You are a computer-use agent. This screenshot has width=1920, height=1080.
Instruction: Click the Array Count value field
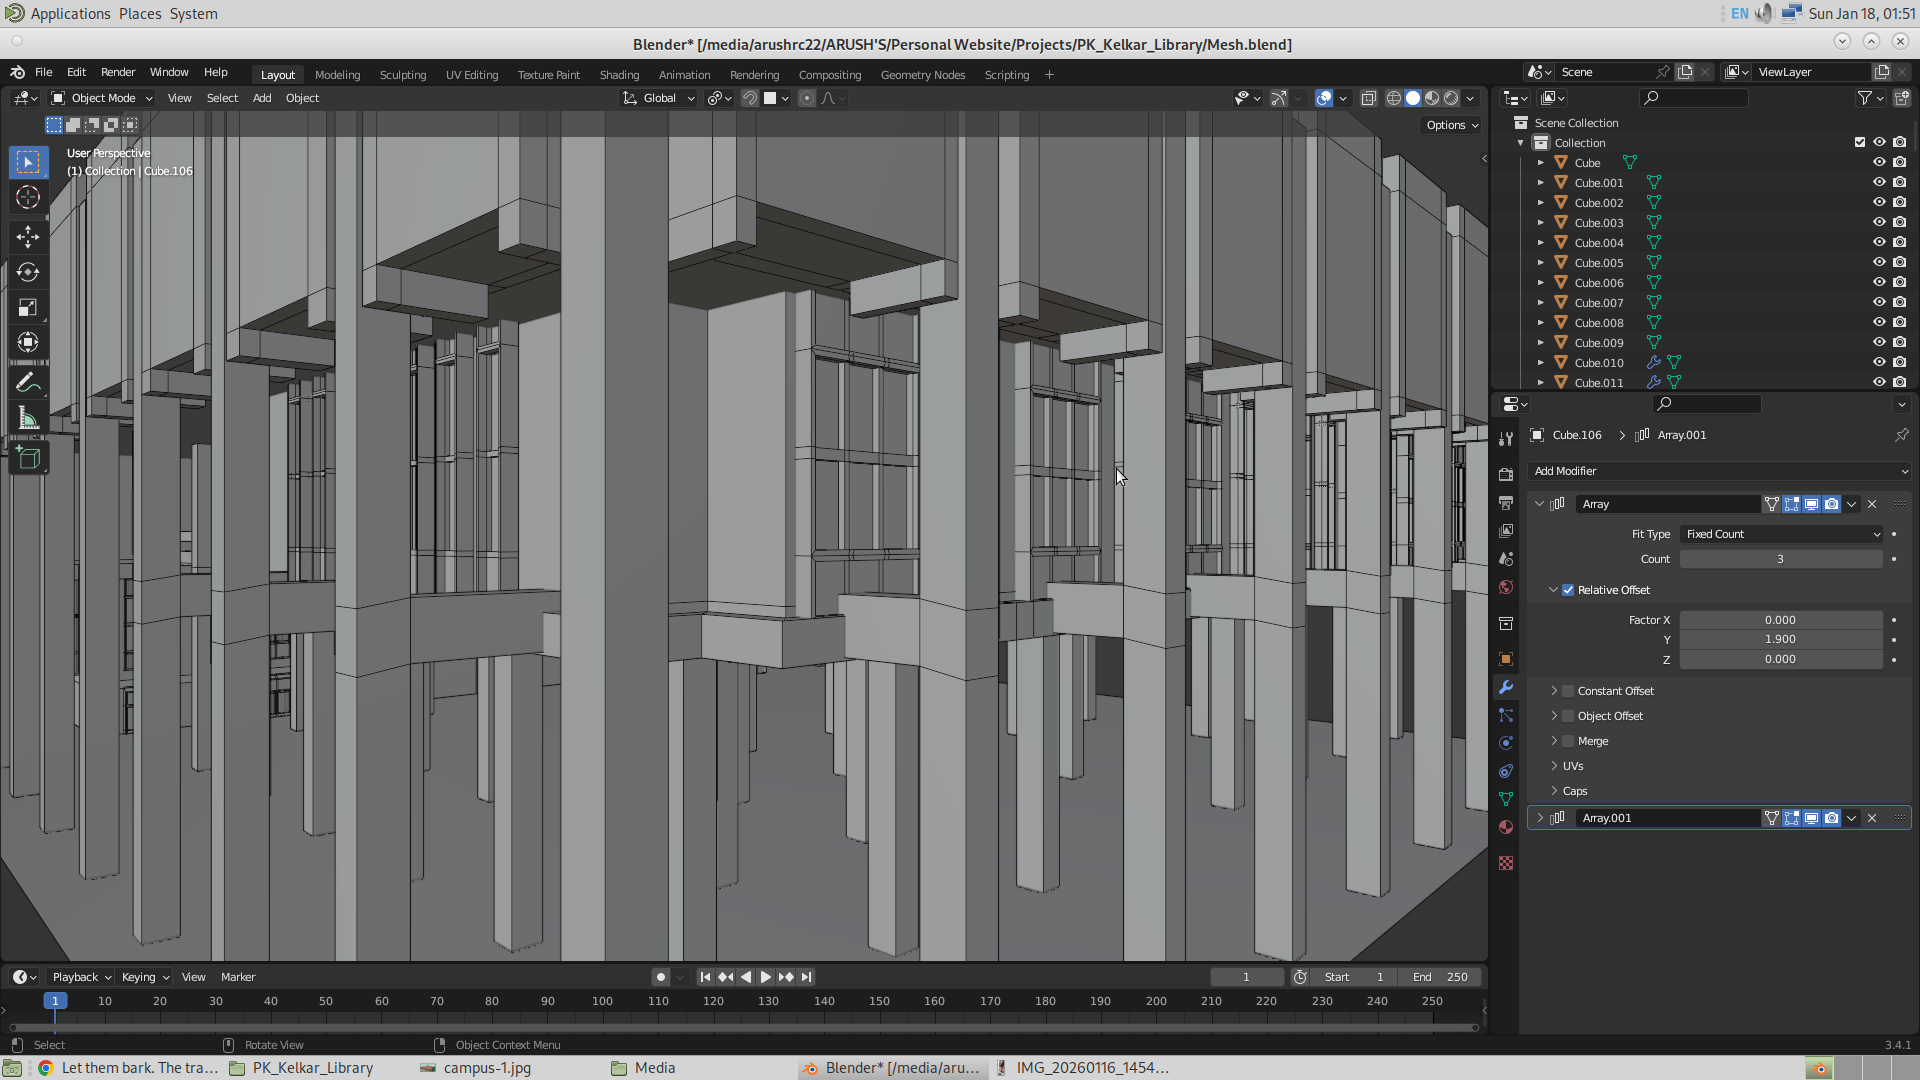(x=1780, y=559)
